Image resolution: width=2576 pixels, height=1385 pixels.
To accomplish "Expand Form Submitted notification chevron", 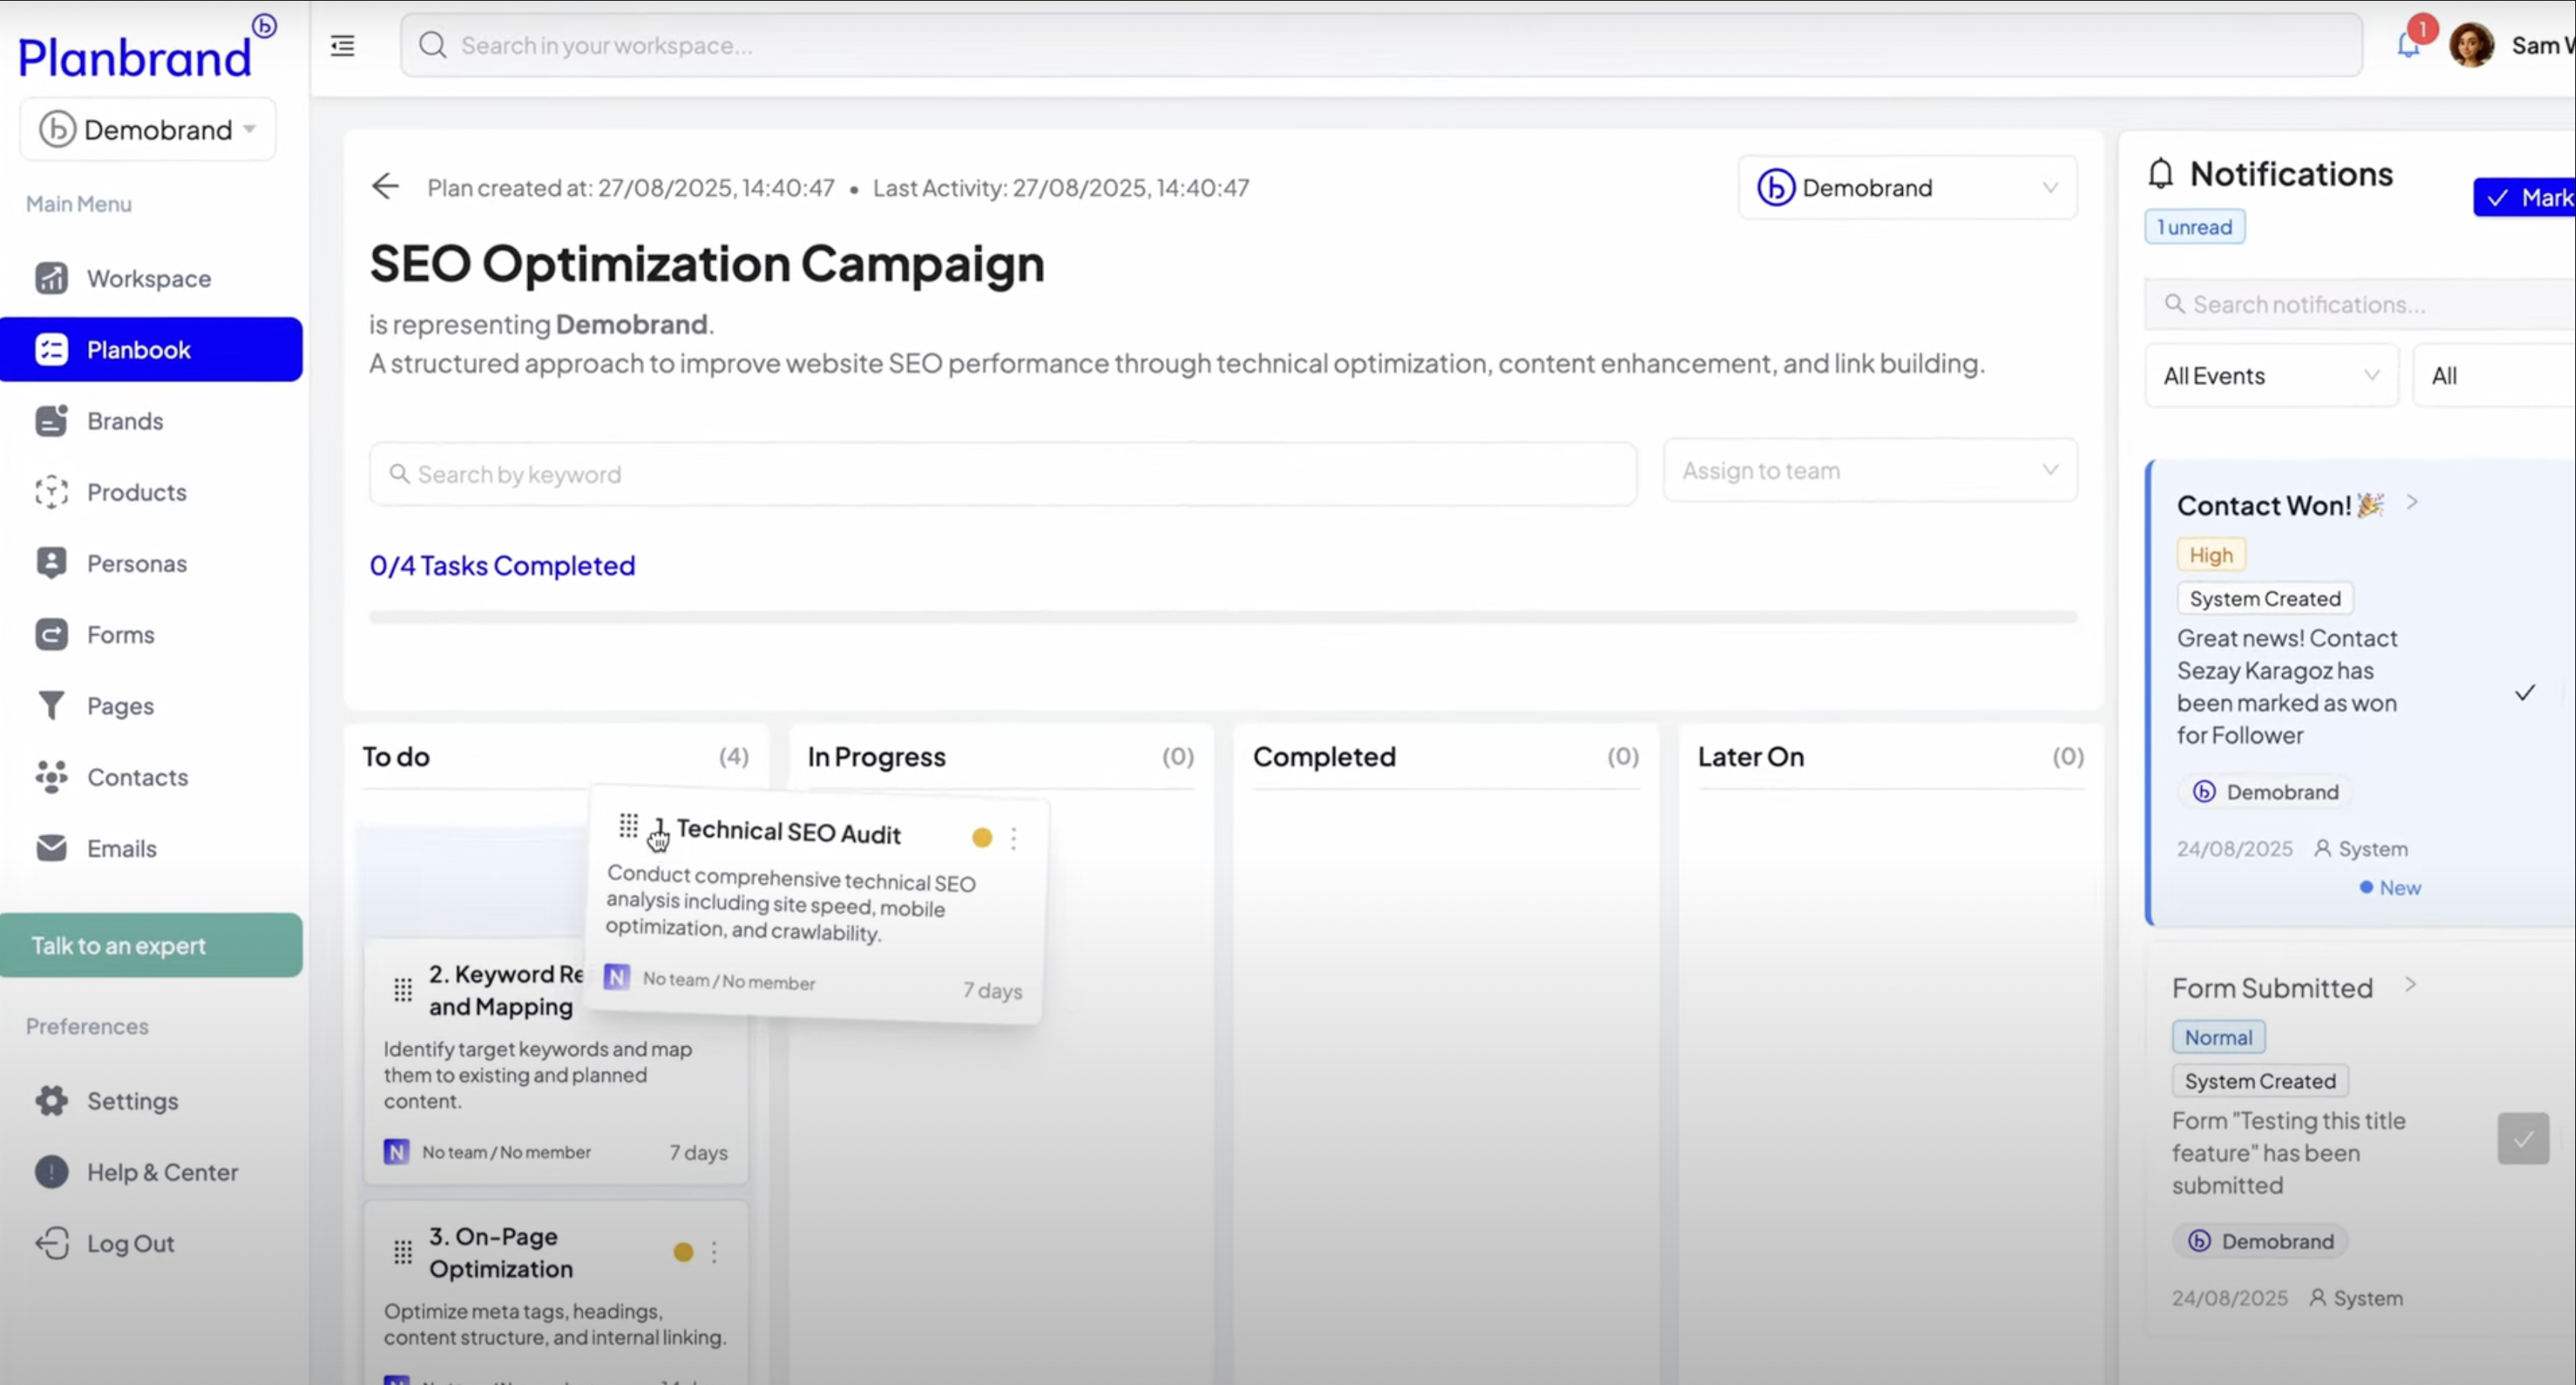I will click(x=2410, y=985).
